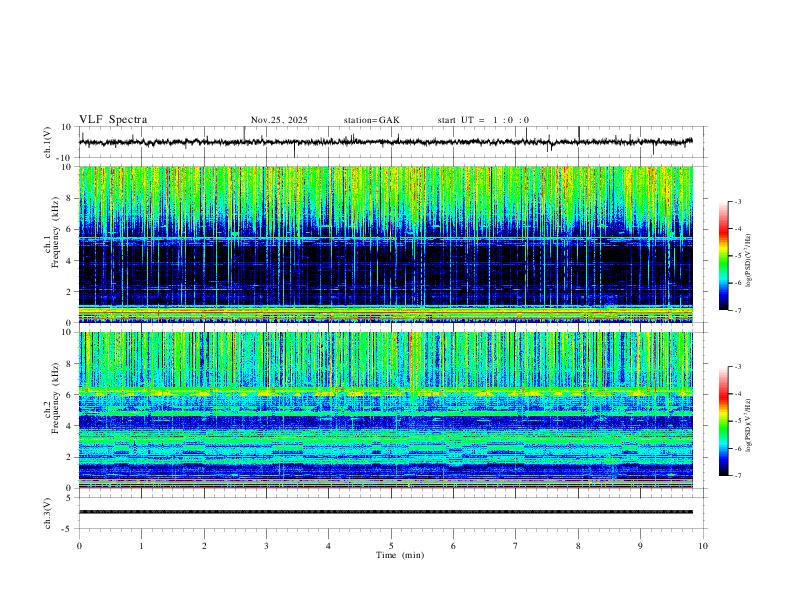The image size is (792, 612).
Task: Click the ch.1 black waveform trace
Action: click(385, 142)
